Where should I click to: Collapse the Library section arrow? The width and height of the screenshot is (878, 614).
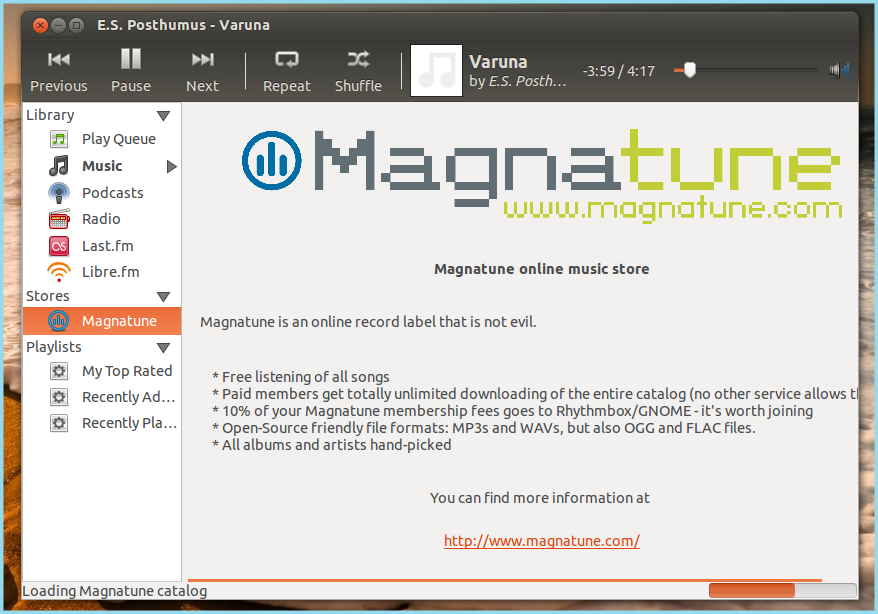164,116
